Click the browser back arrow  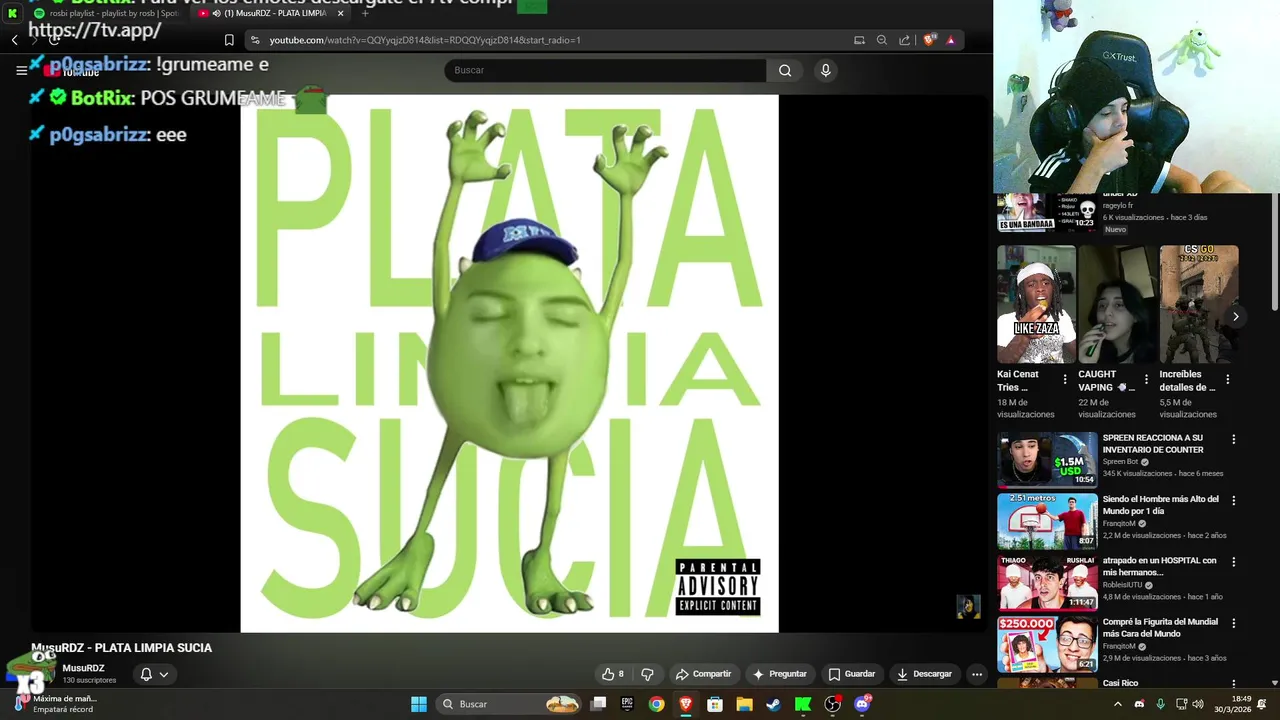point(14,40)
